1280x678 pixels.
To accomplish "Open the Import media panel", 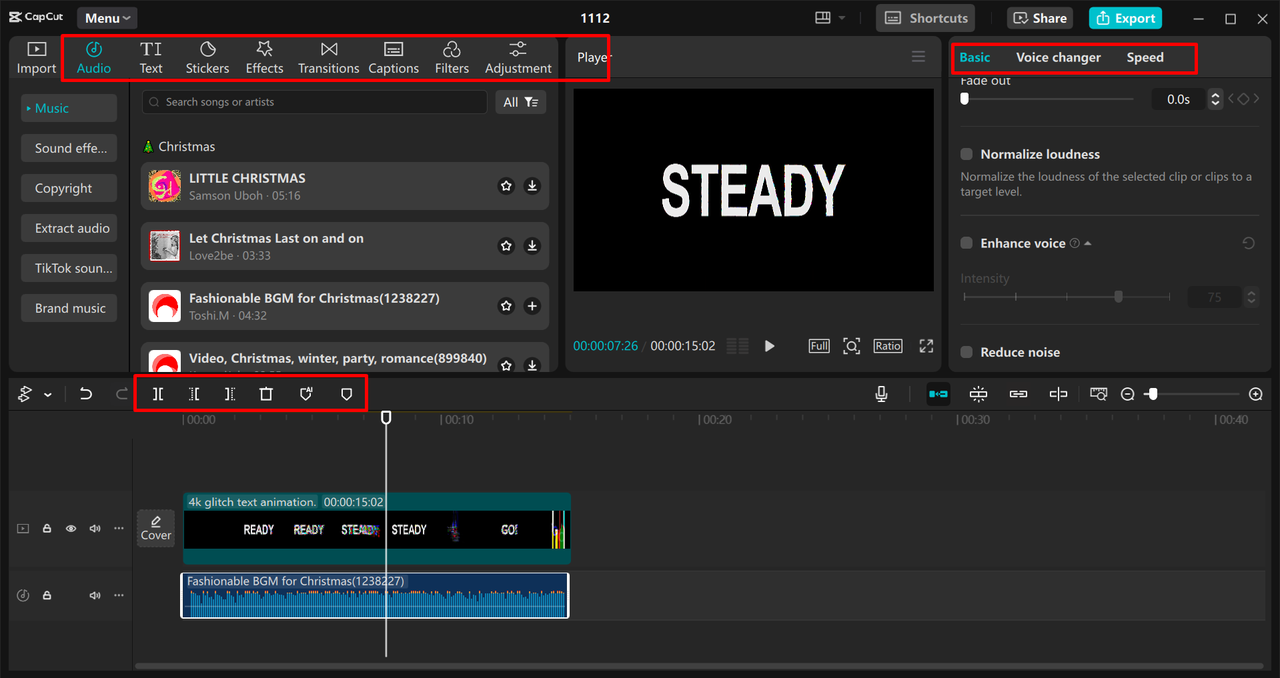I will (x=36, y=58).
